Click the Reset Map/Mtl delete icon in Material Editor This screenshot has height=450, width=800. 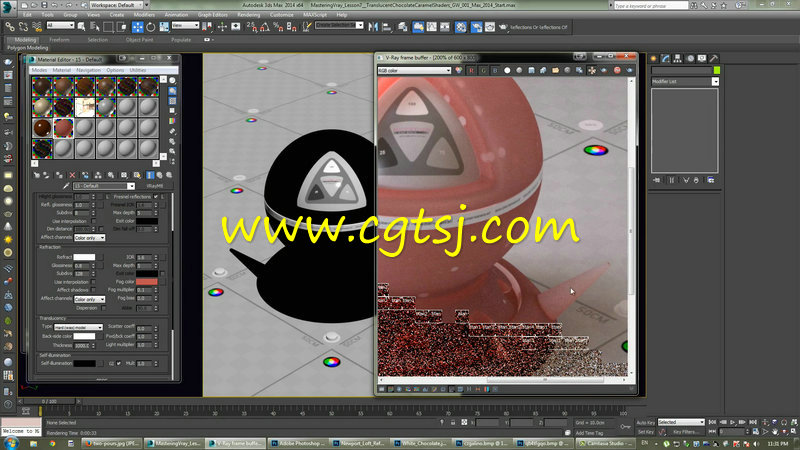pos(72,175)
